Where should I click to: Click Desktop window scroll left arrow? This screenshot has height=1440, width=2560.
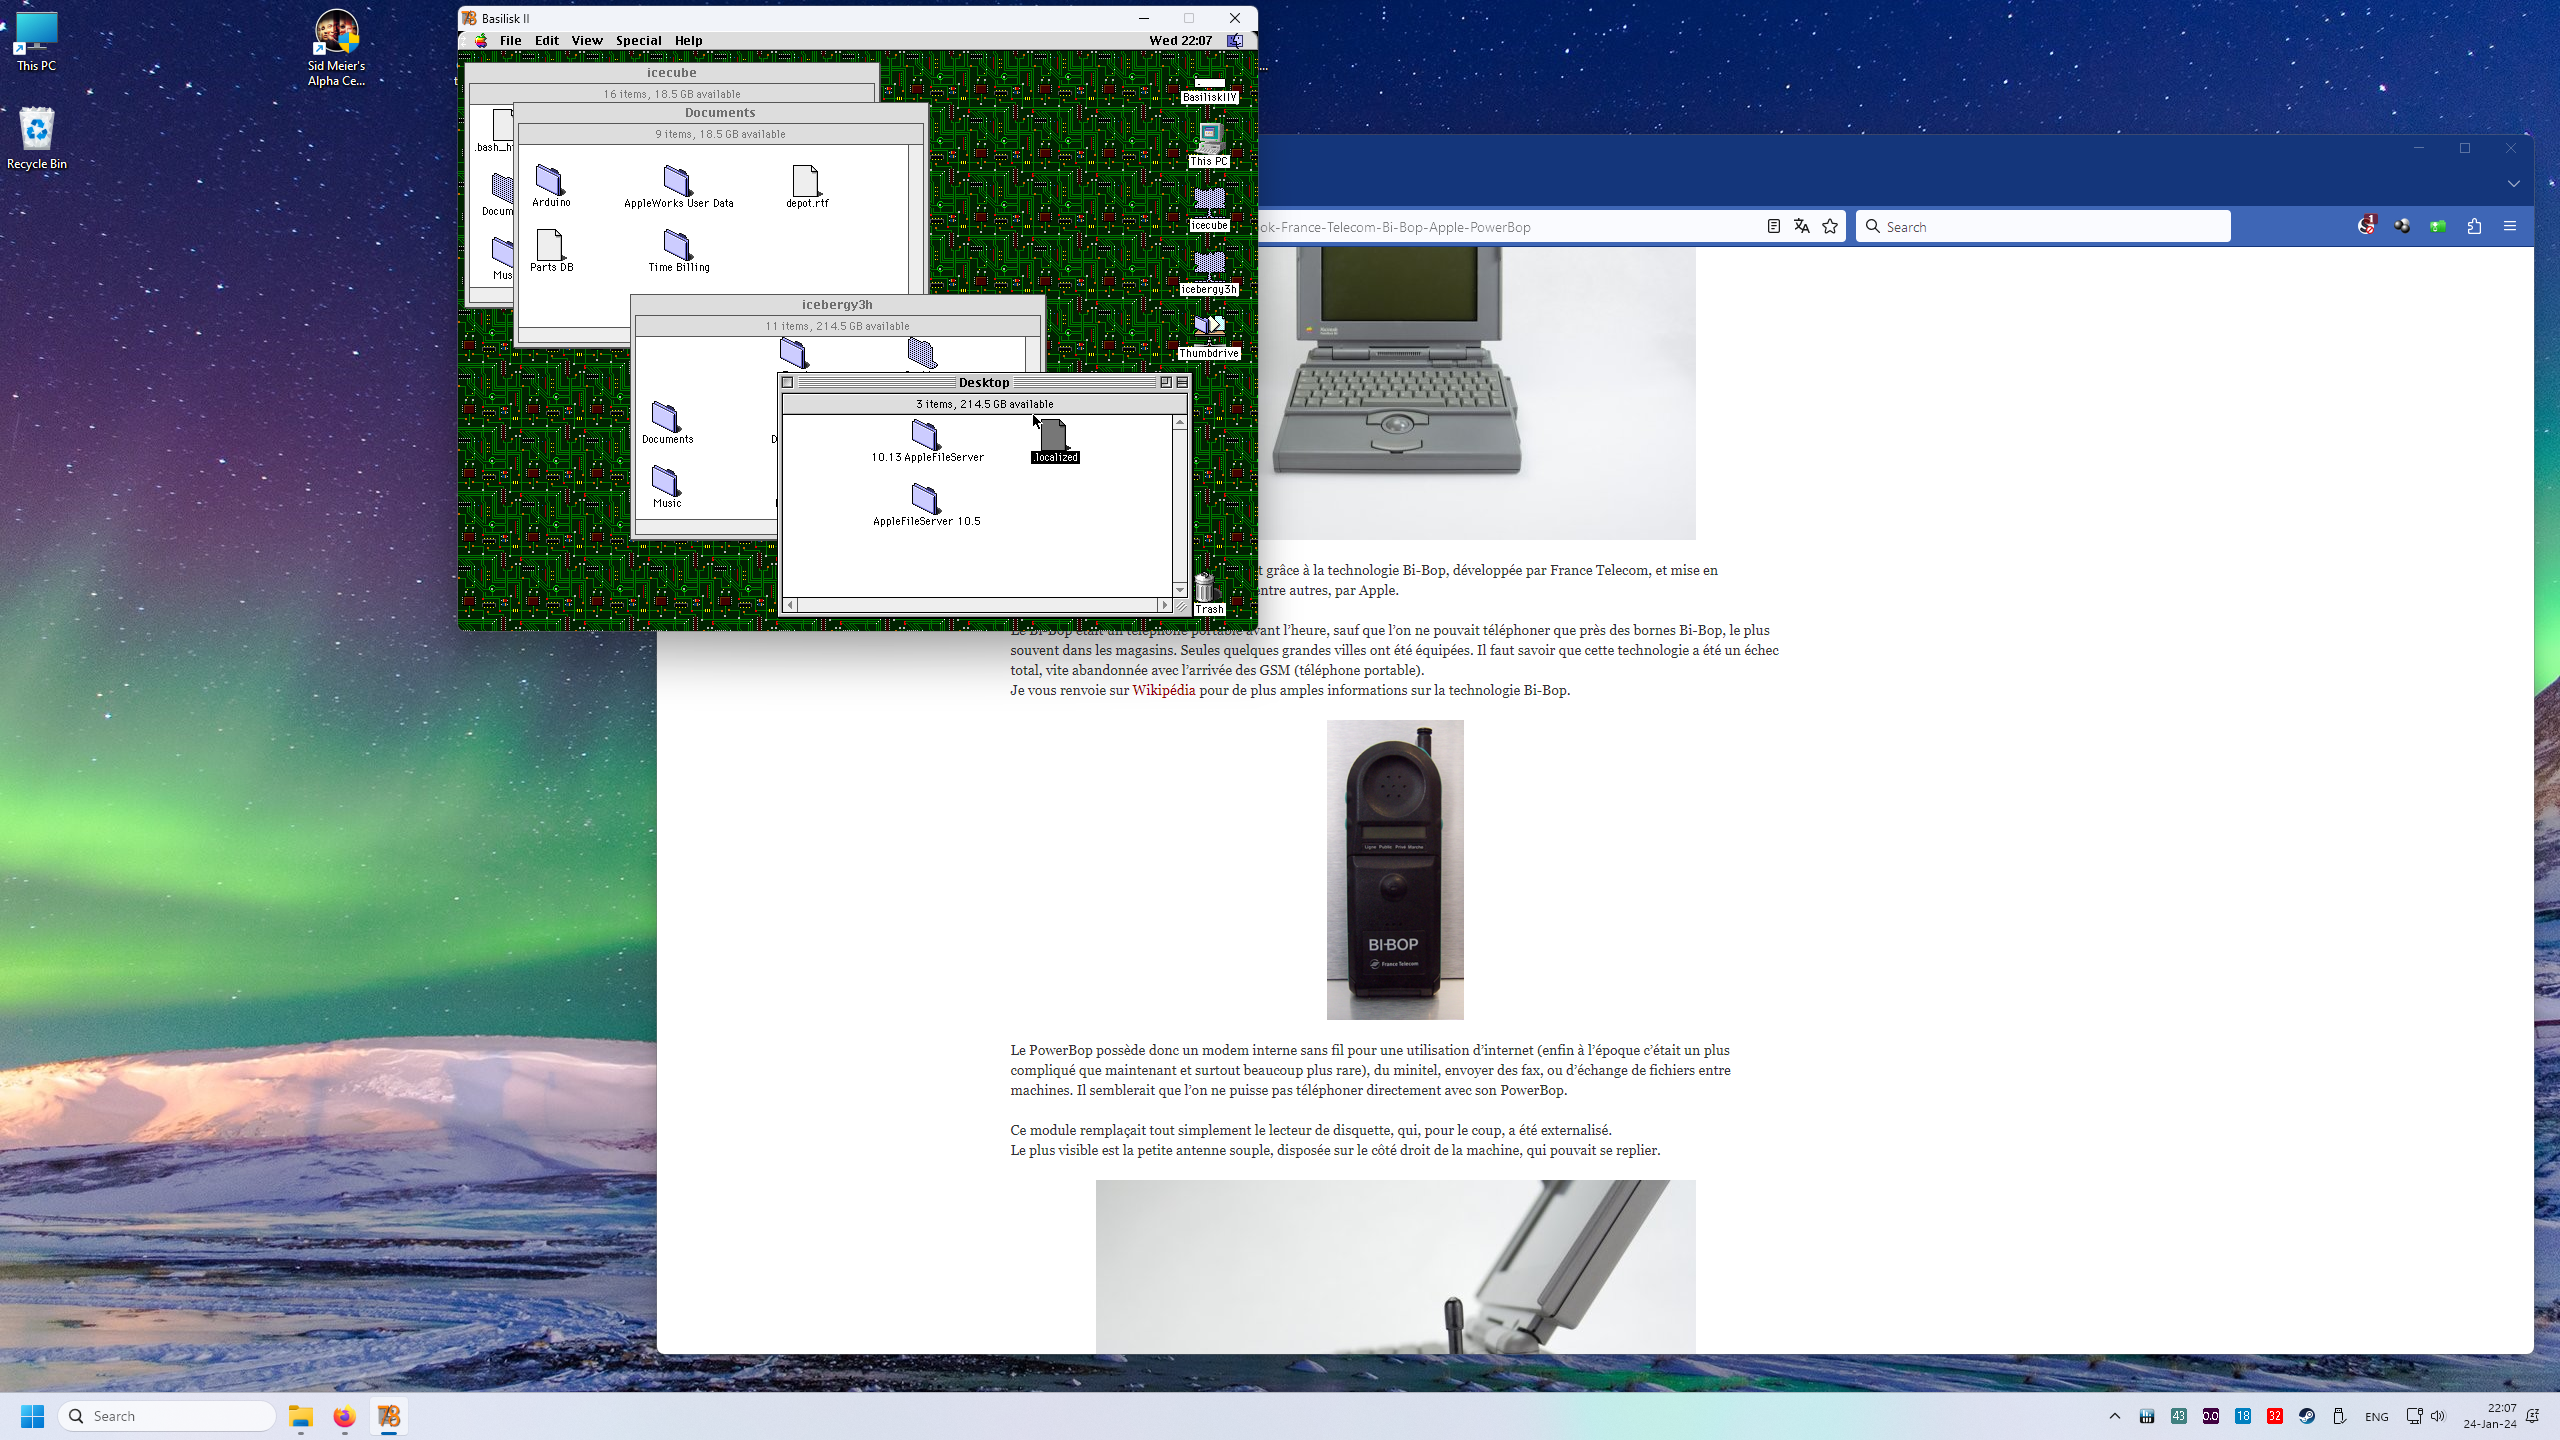[x=791, y=605]
